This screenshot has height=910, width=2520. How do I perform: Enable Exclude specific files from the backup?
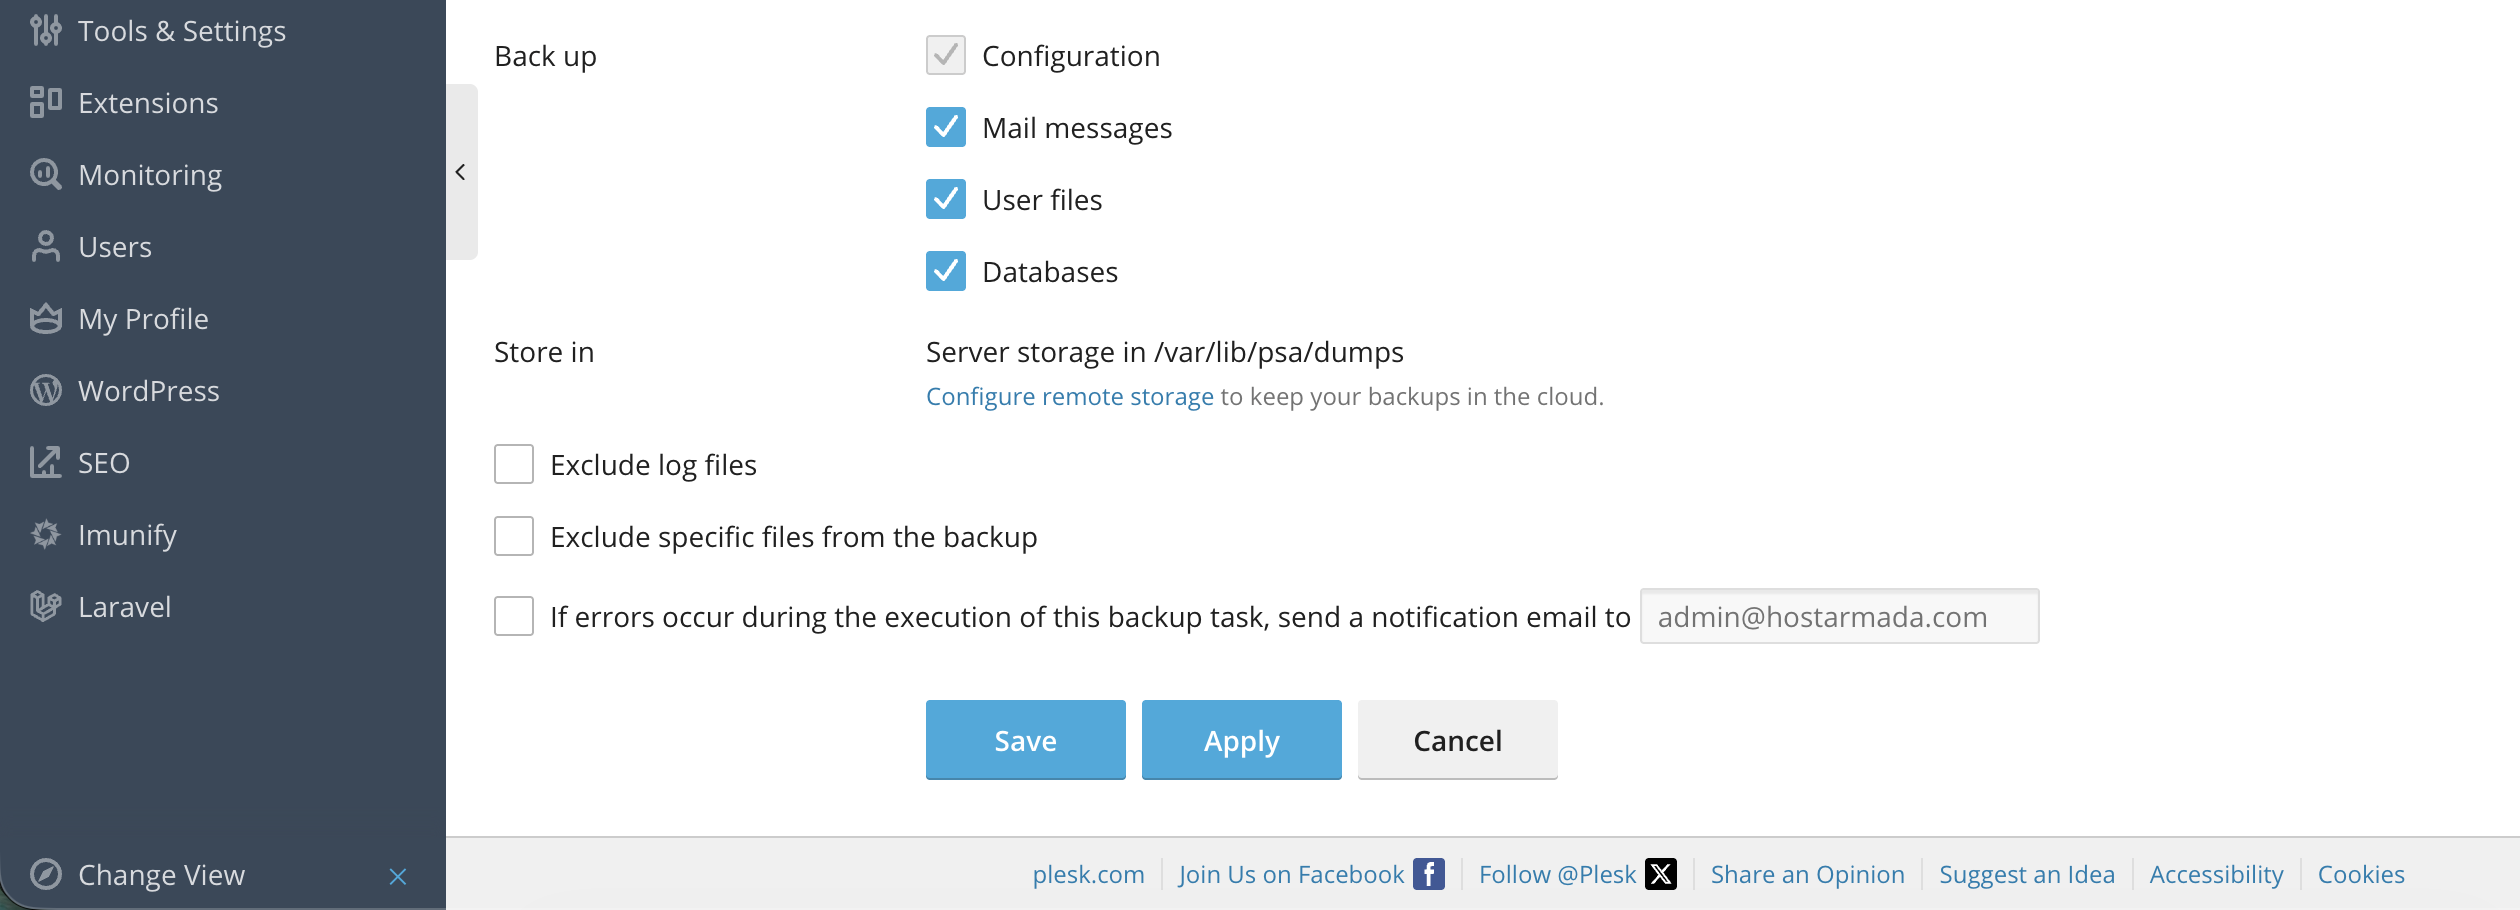(514, 537)
